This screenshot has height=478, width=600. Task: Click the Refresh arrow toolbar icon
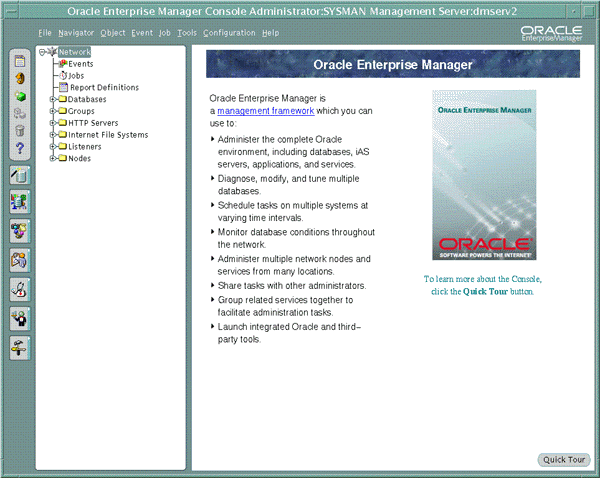20,78
